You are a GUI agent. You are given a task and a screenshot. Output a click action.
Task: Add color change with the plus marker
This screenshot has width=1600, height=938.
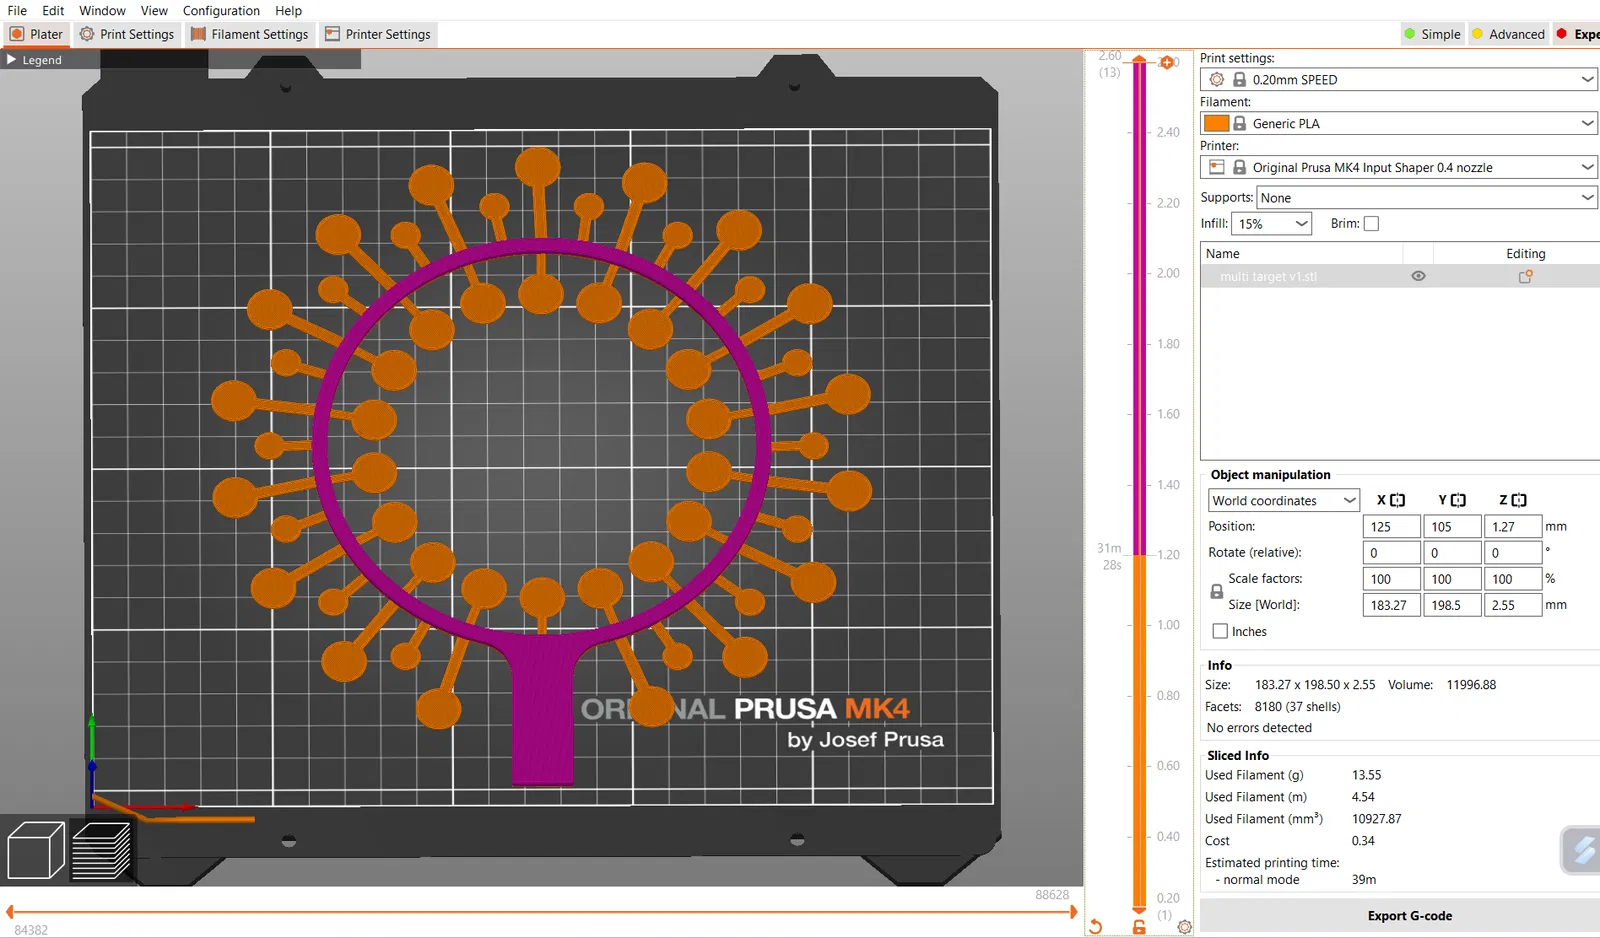click(x=1166, y=63)
